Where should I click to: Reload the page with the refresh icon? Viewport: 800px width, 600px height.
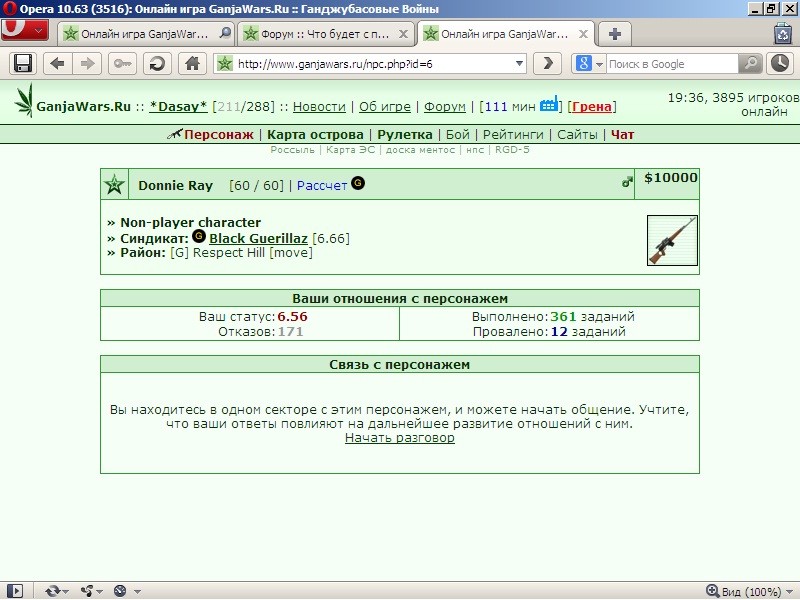click(157, 64)
